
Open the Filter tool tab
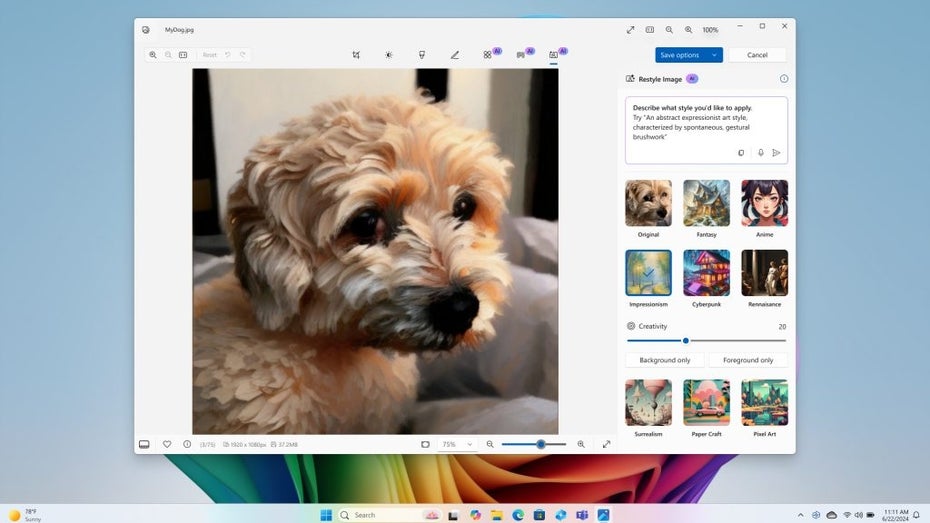point(422,55)
